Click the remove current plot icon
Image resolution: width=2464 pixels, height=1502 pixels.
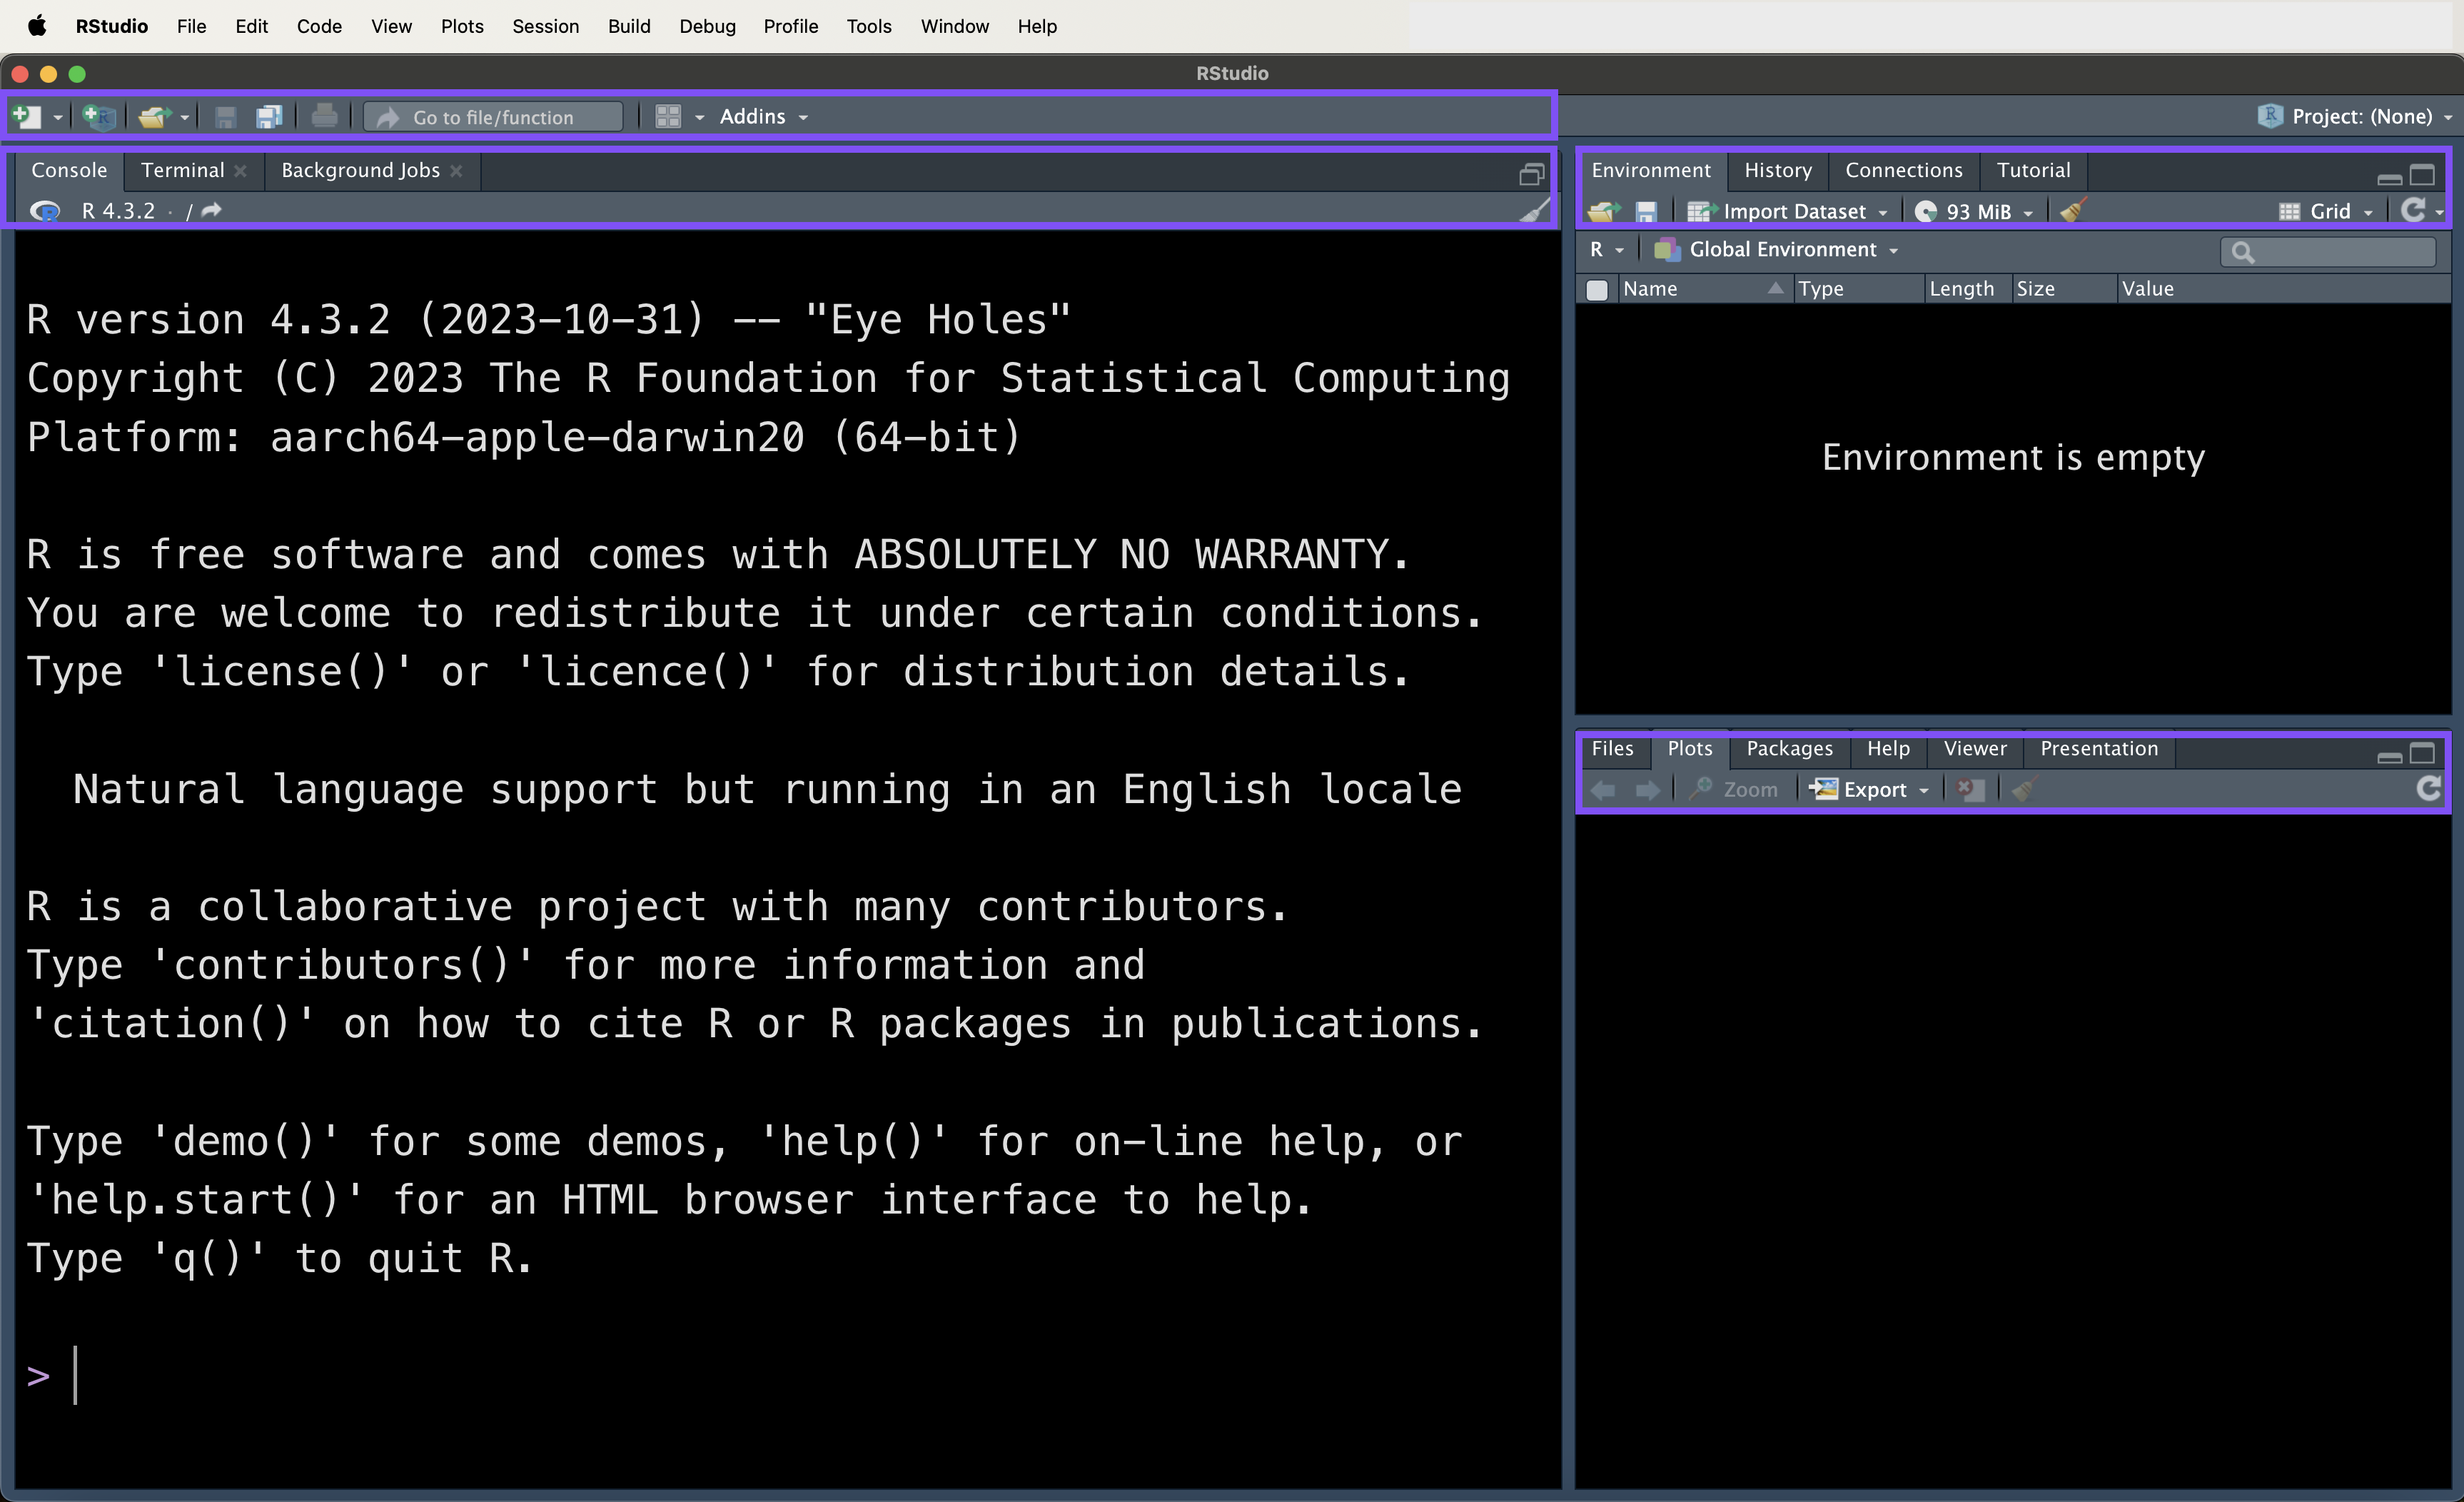coord(1970,790)
